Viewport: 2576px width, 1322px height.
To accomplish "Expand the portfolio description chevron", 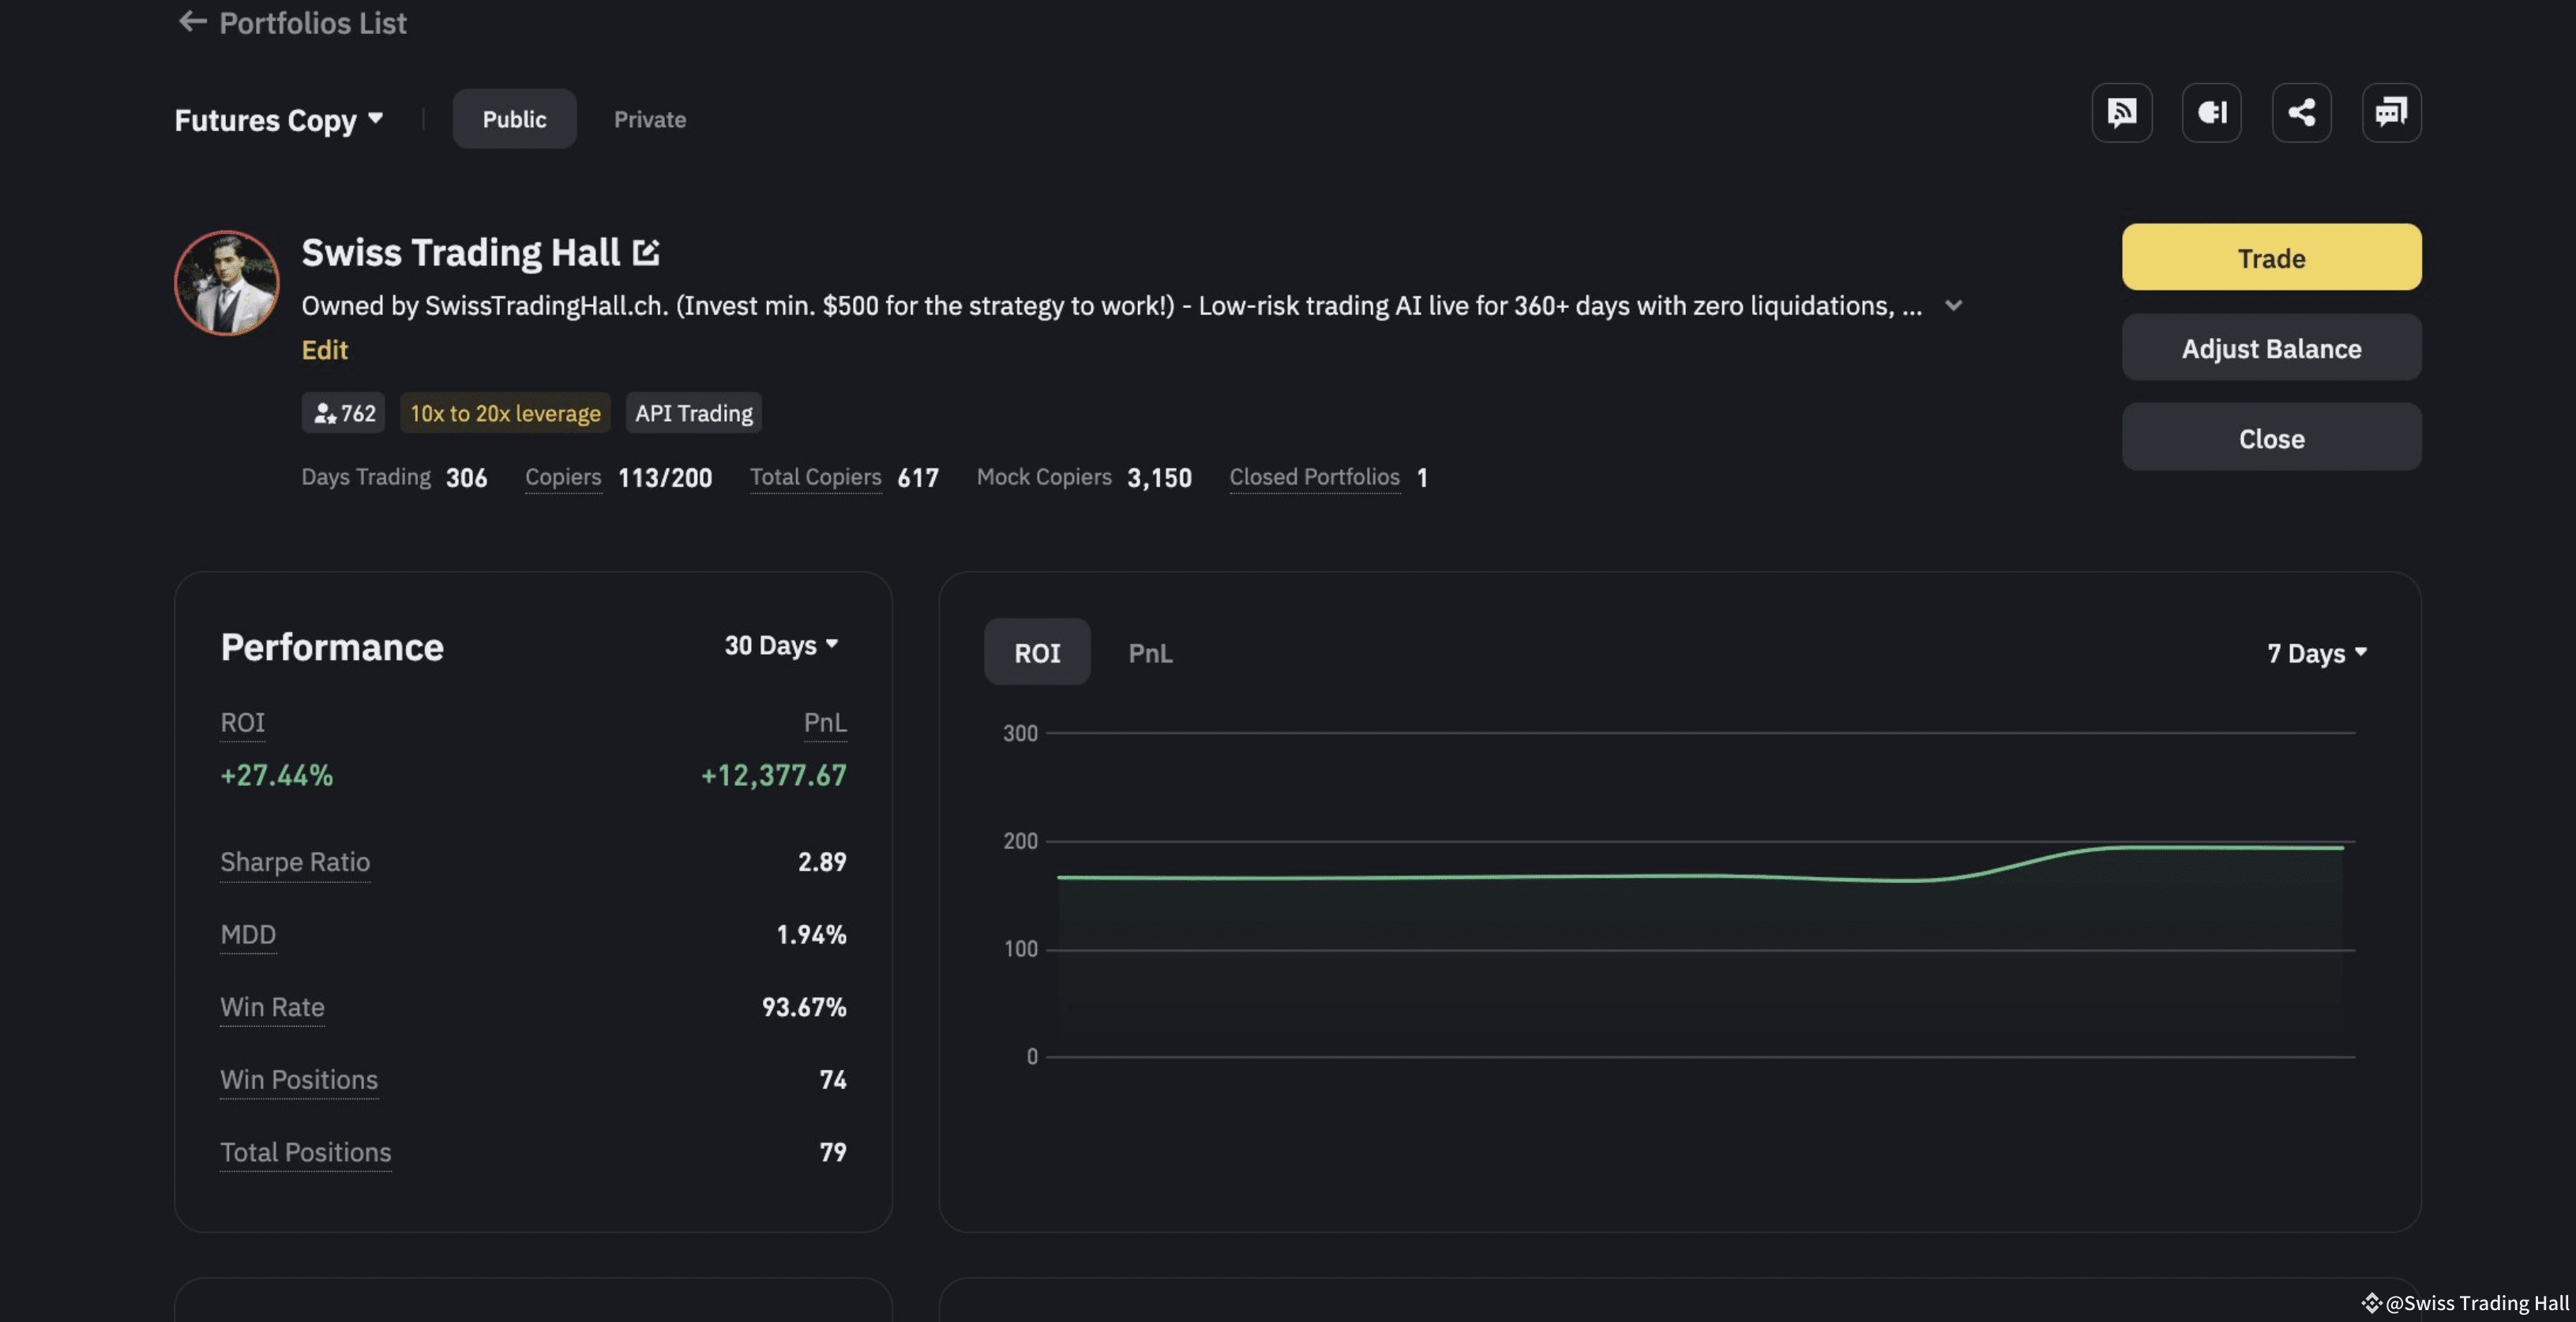I will [1953, 306].
